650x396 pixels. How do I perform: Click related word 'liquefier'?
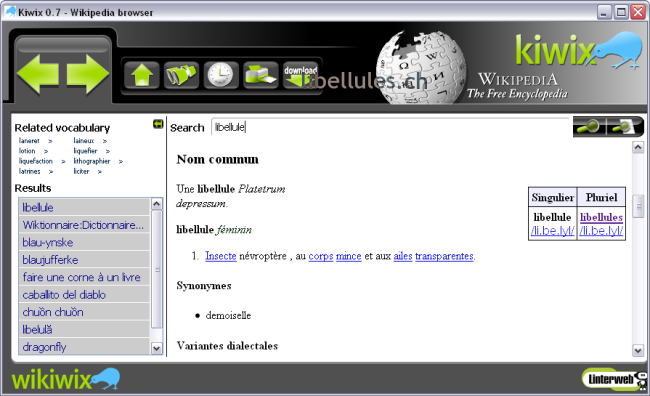(85, 151)
